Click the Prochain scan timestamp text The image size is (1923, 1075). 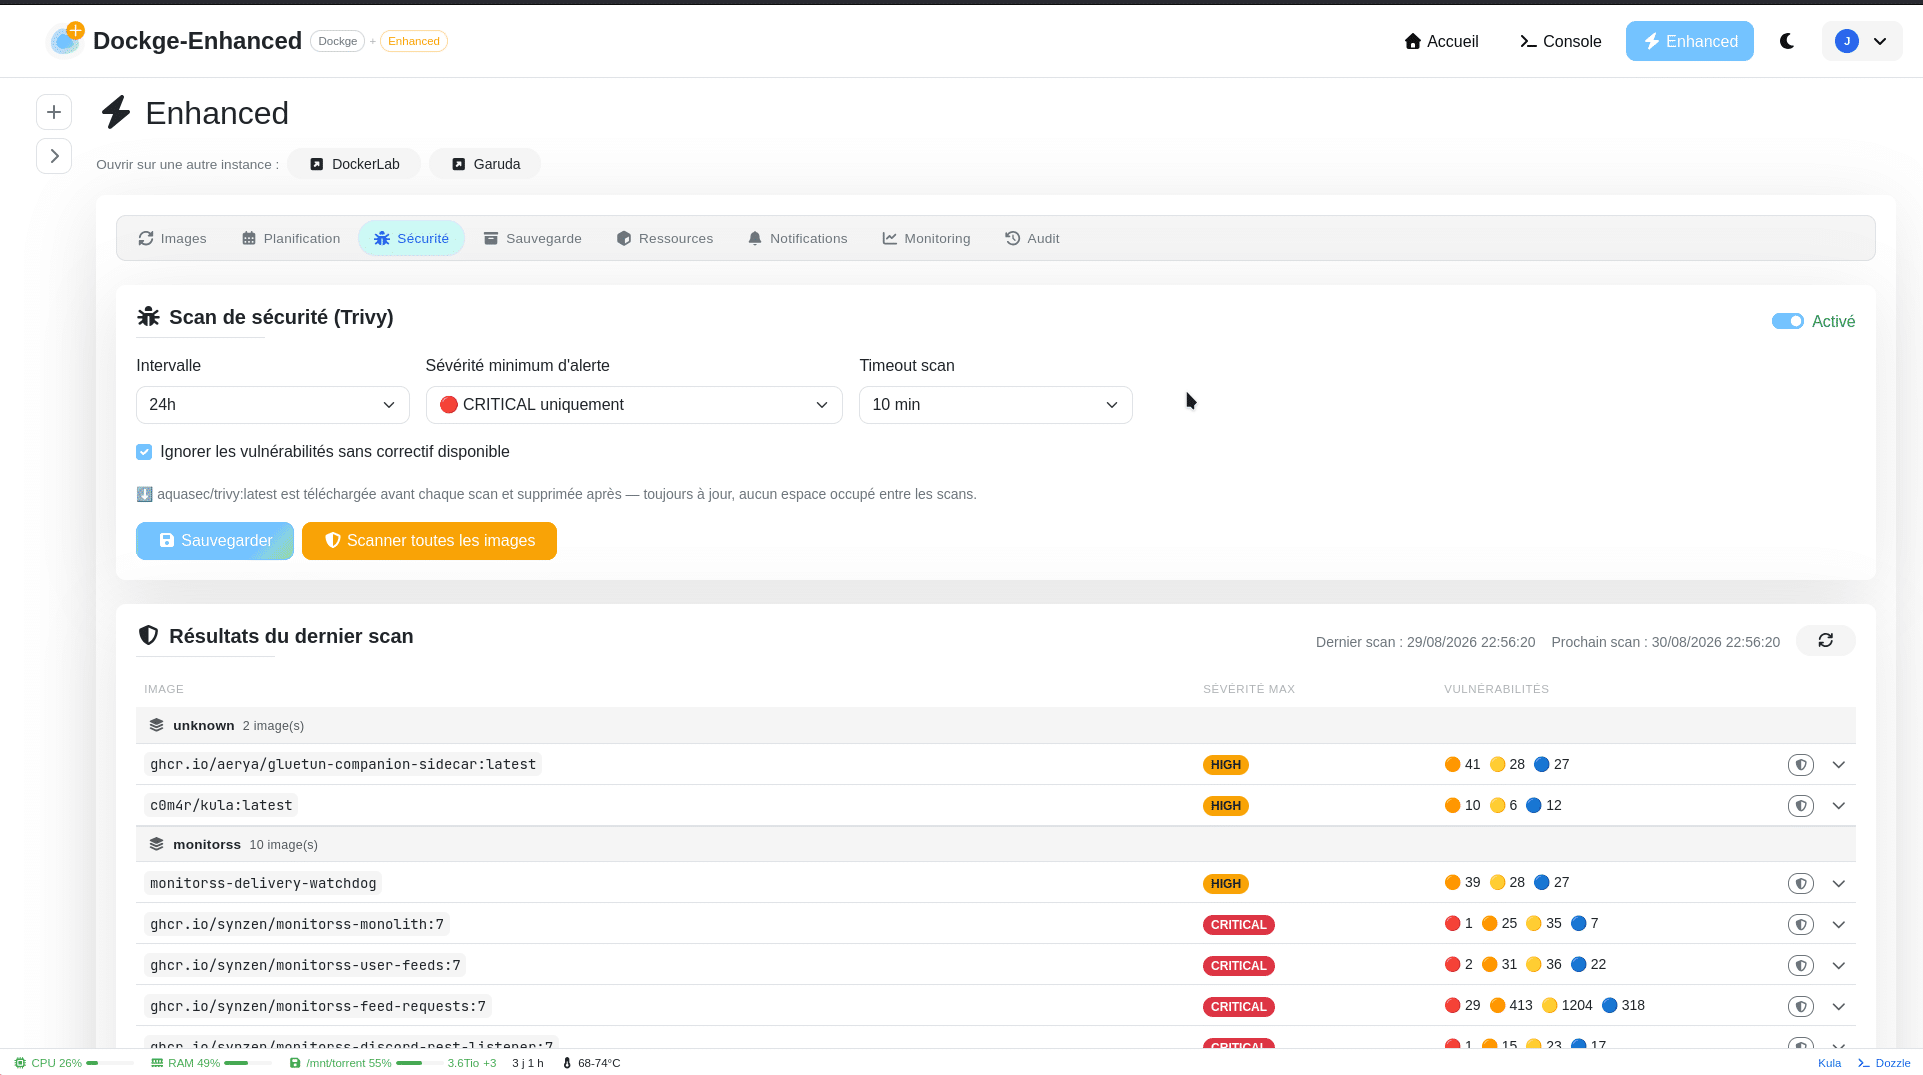click(x=1665, y=642)
